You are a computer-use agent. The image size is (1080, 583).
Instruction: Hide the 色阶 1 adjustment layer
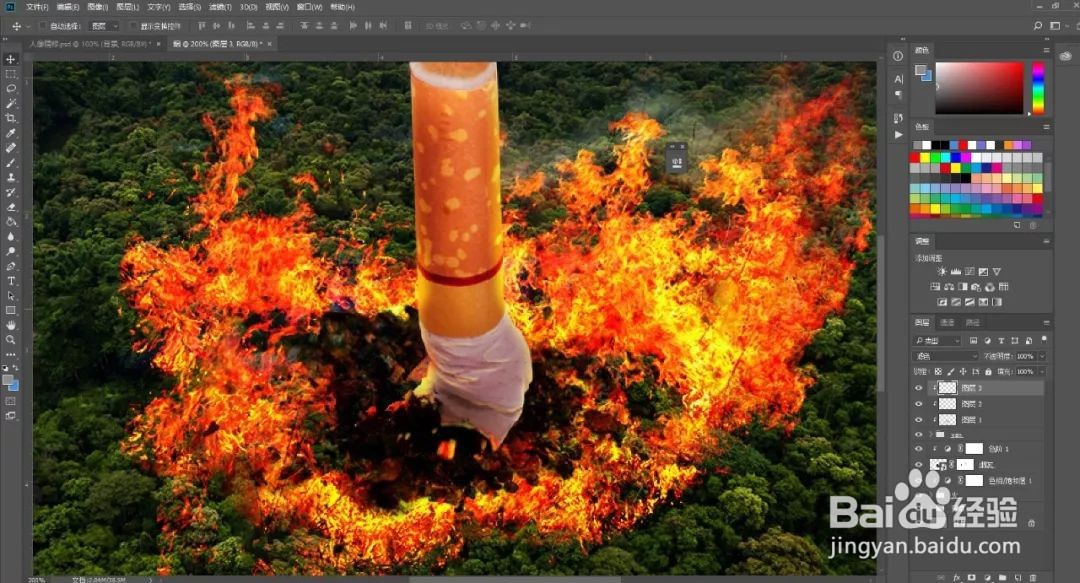pyautogui.click(x=918, y=449)
